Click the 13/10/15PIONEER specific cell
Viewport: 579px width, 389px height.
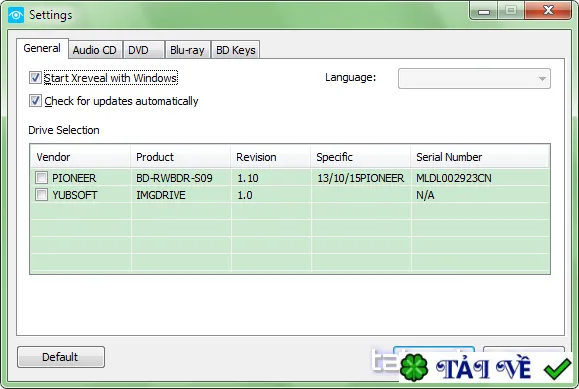point(361,178)
